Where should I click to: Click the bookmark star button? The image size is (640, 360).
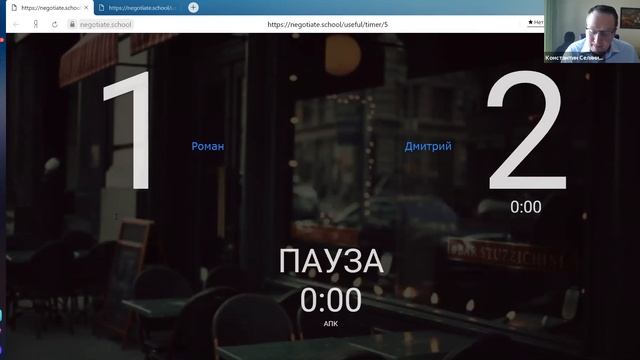[x=531, y=22]
